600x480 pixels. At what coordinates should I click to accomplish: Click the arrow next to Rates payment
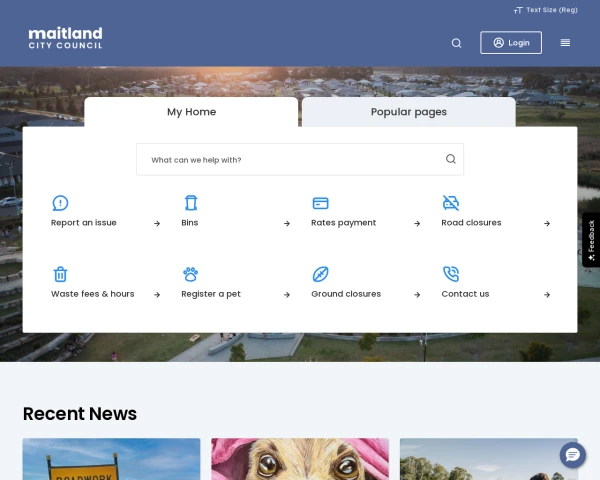(417, 223)
